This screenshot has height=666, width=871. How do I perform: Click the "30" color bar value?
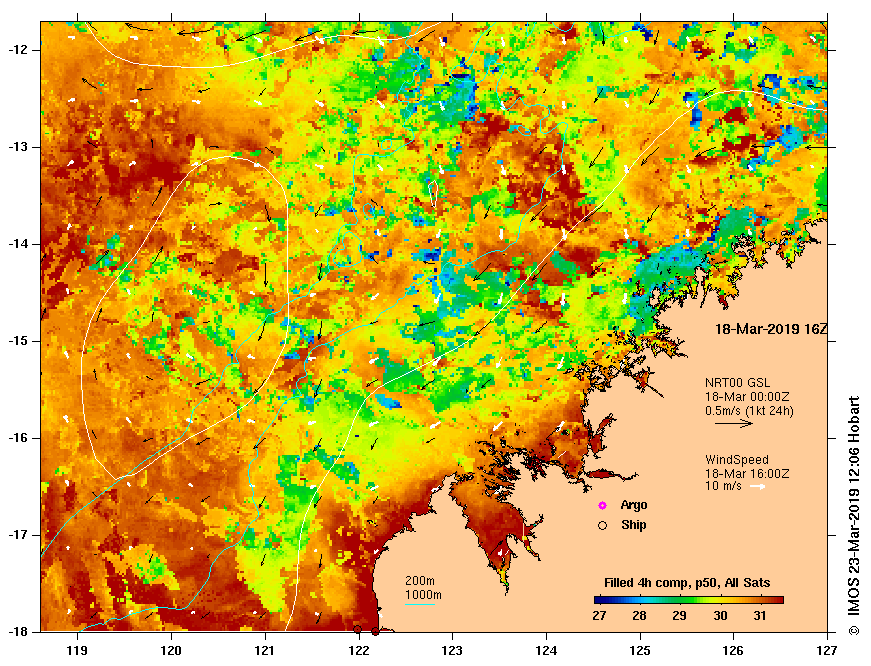point(720,615)
